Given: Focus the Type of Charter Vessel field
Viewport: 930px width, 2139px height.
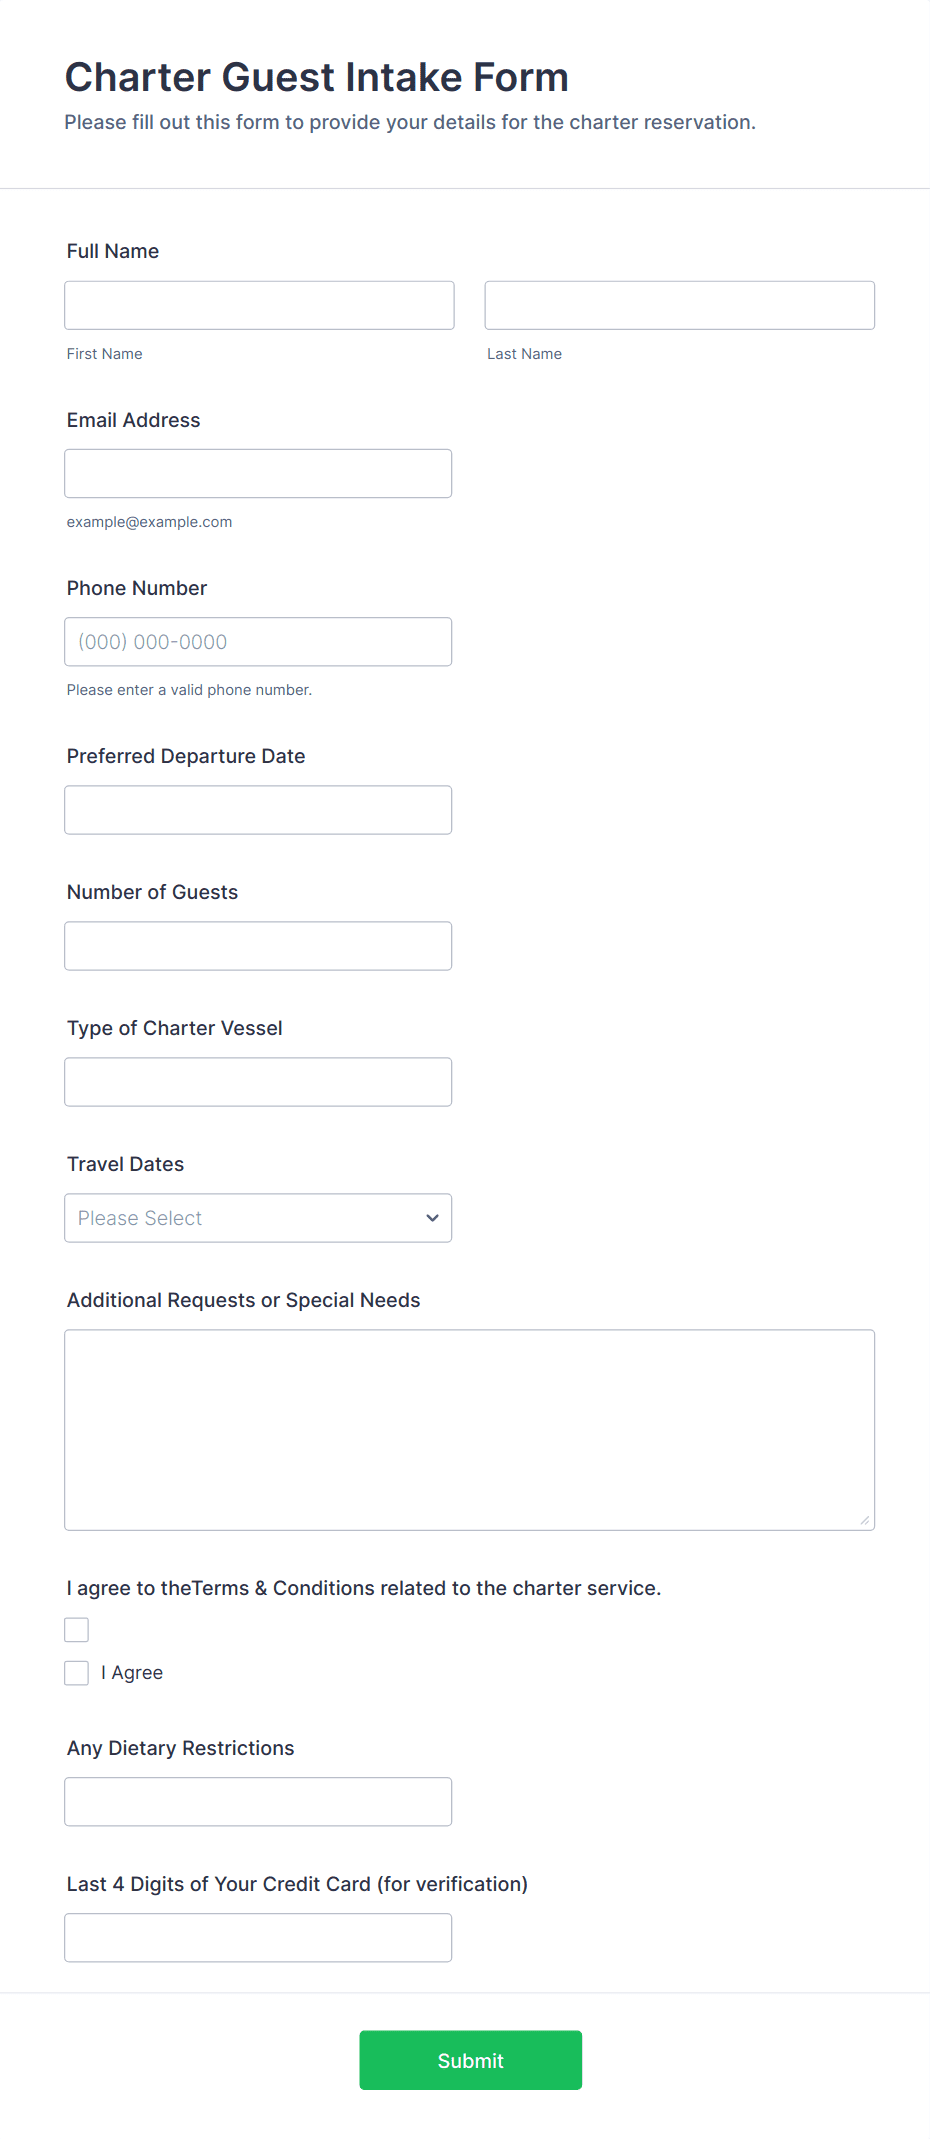Looking at the screenshot, I should [x=258, y=1082].
